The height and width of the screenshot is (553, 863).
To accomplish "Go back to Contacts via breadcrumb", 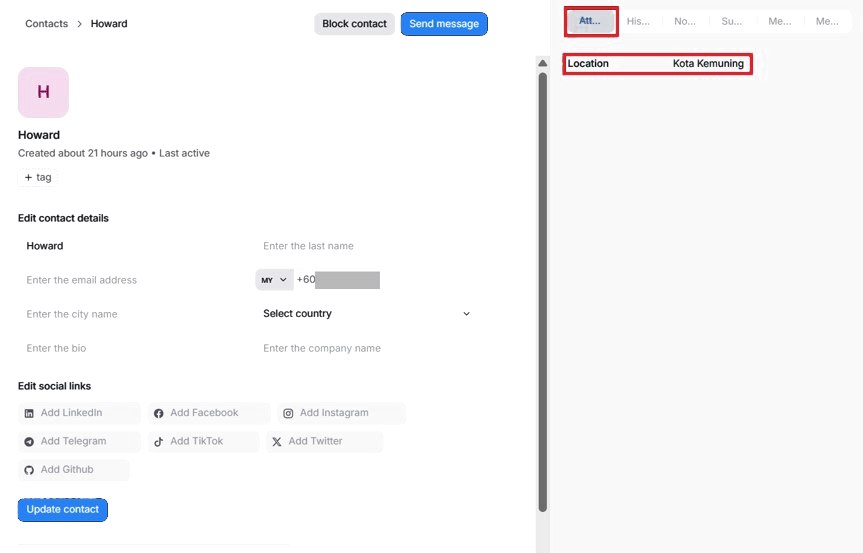I will pyautogui.click(x=47, y=24).
